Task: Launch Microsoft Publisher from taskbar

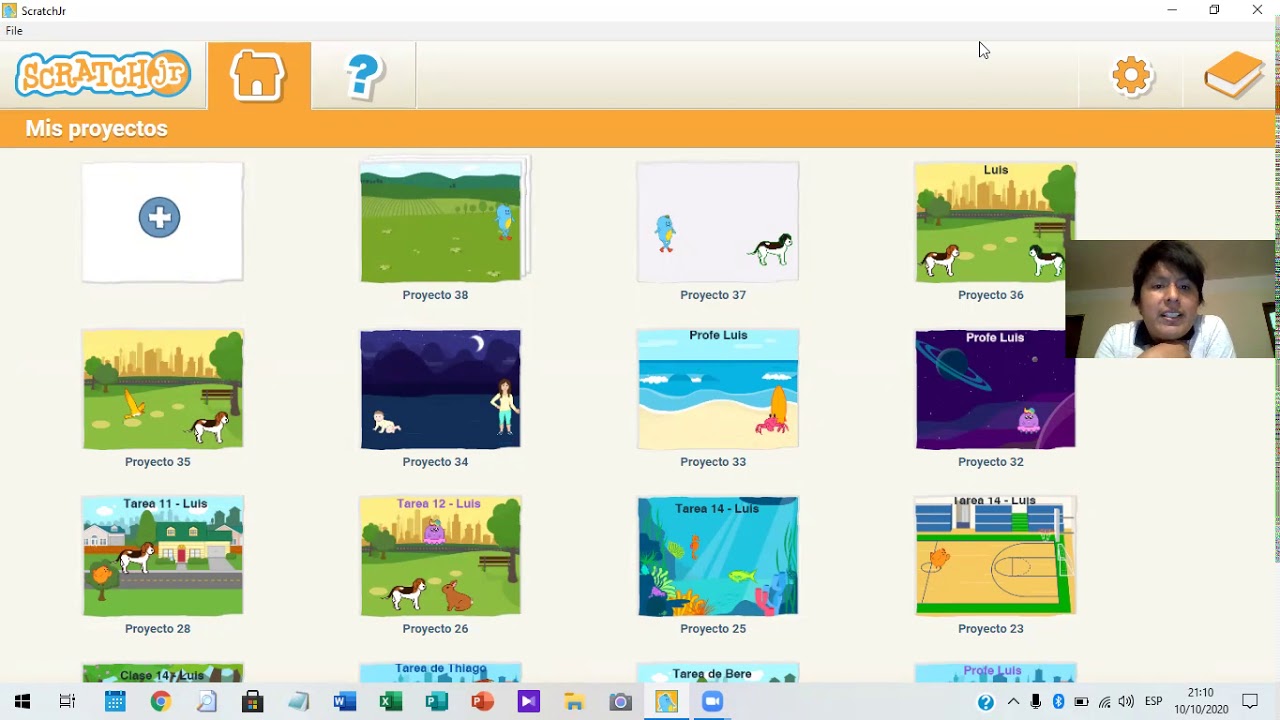Action: (x=436, y=702)
